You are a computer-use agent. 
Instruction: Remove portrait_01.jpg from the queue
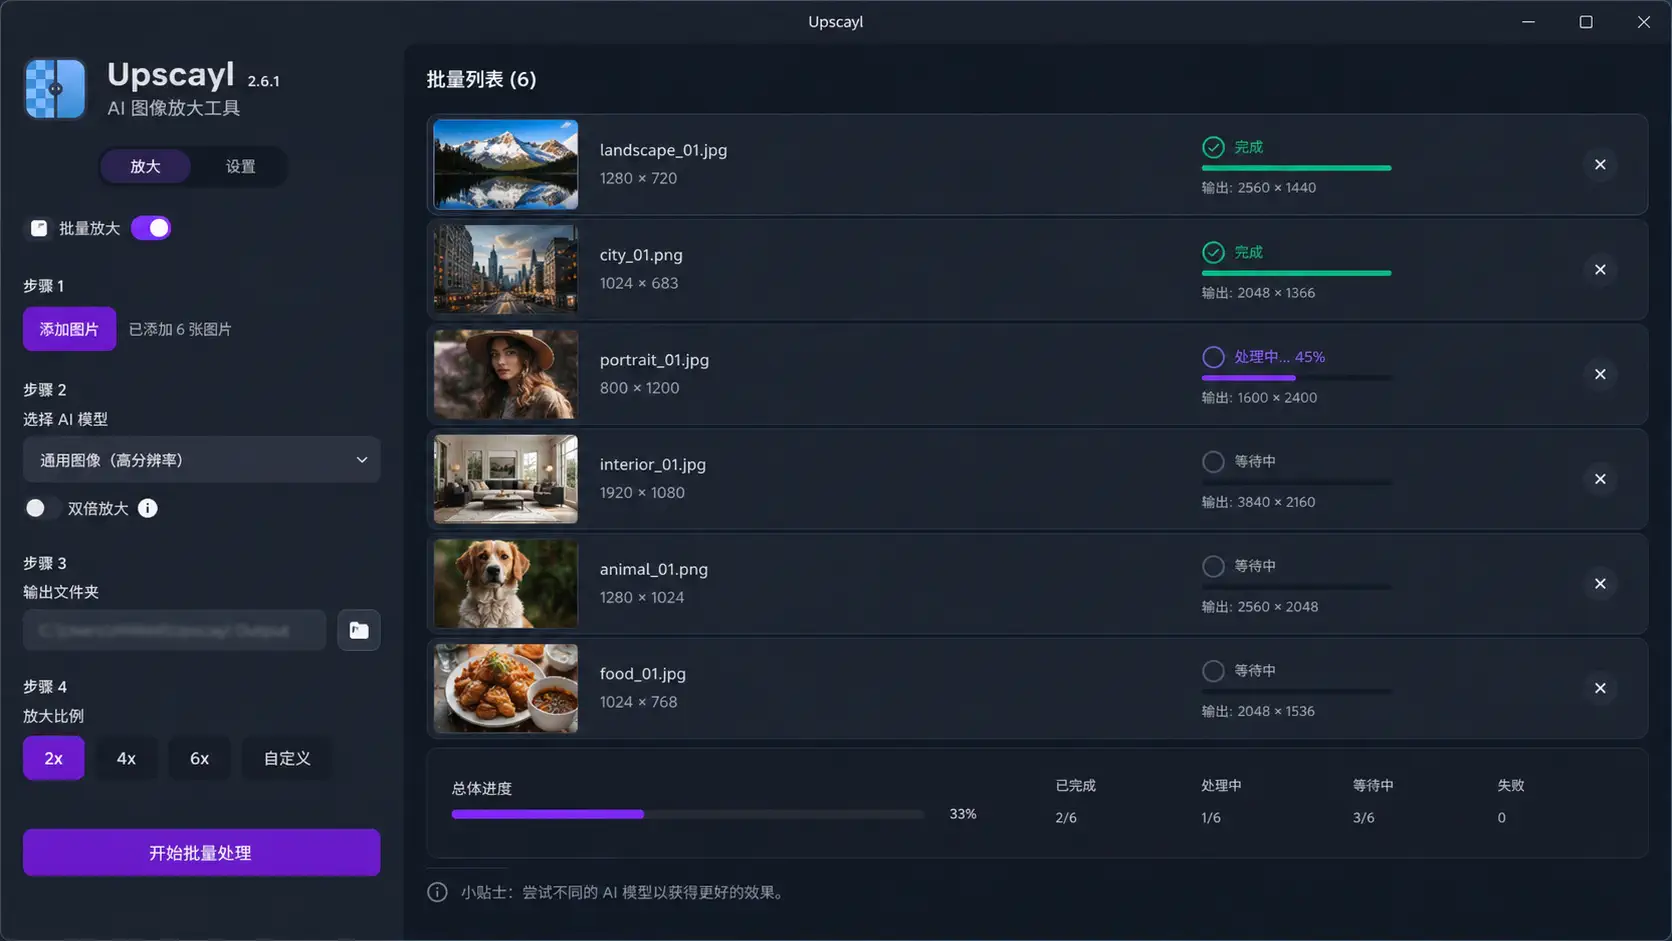tap(1600, 374)
